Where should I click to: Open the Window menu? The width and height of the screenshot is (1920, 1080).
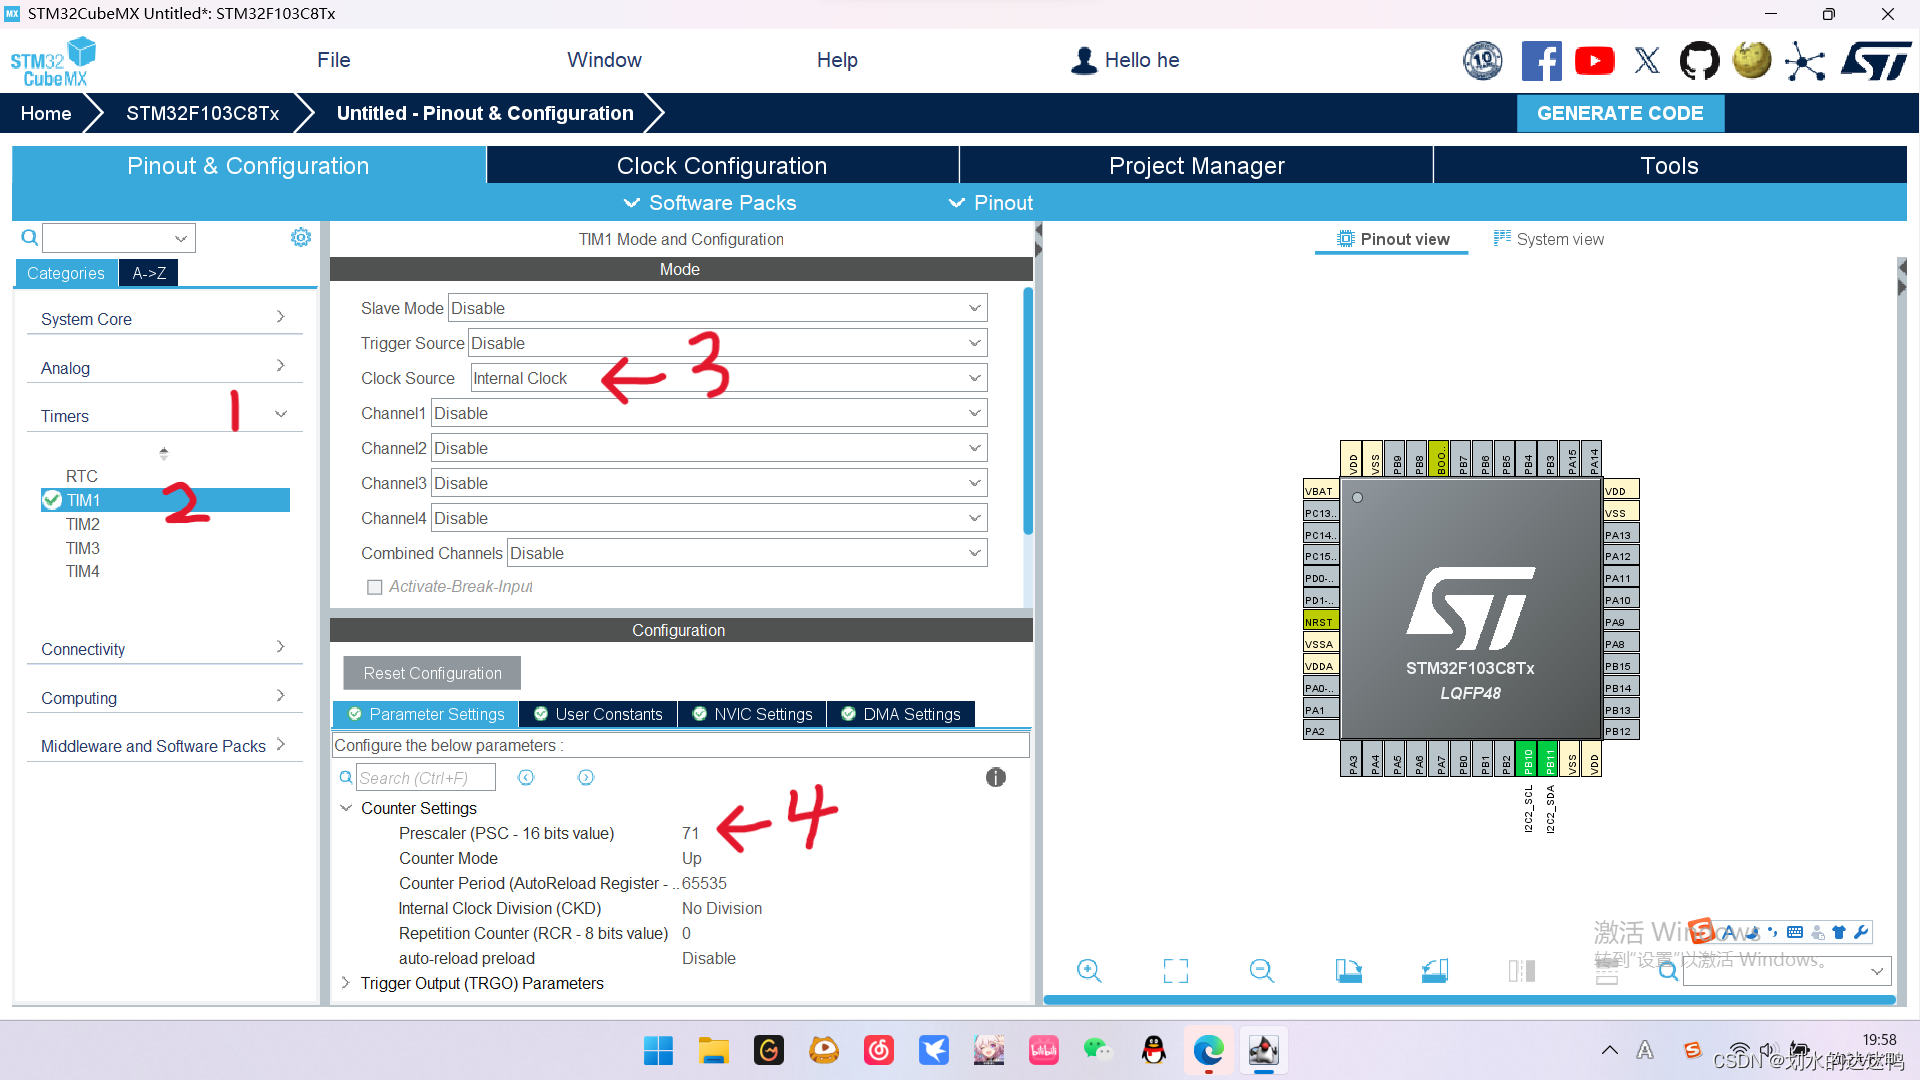(604, 60)
